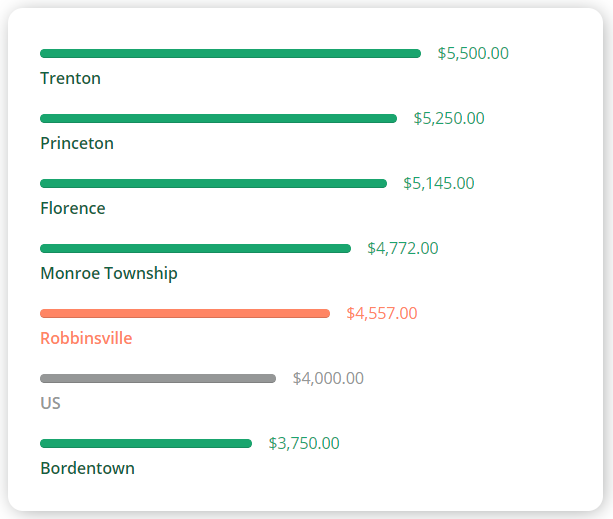Screen dimensions: 613x519
Task: Click the Monroe Township bar
Action: [195, 249]
